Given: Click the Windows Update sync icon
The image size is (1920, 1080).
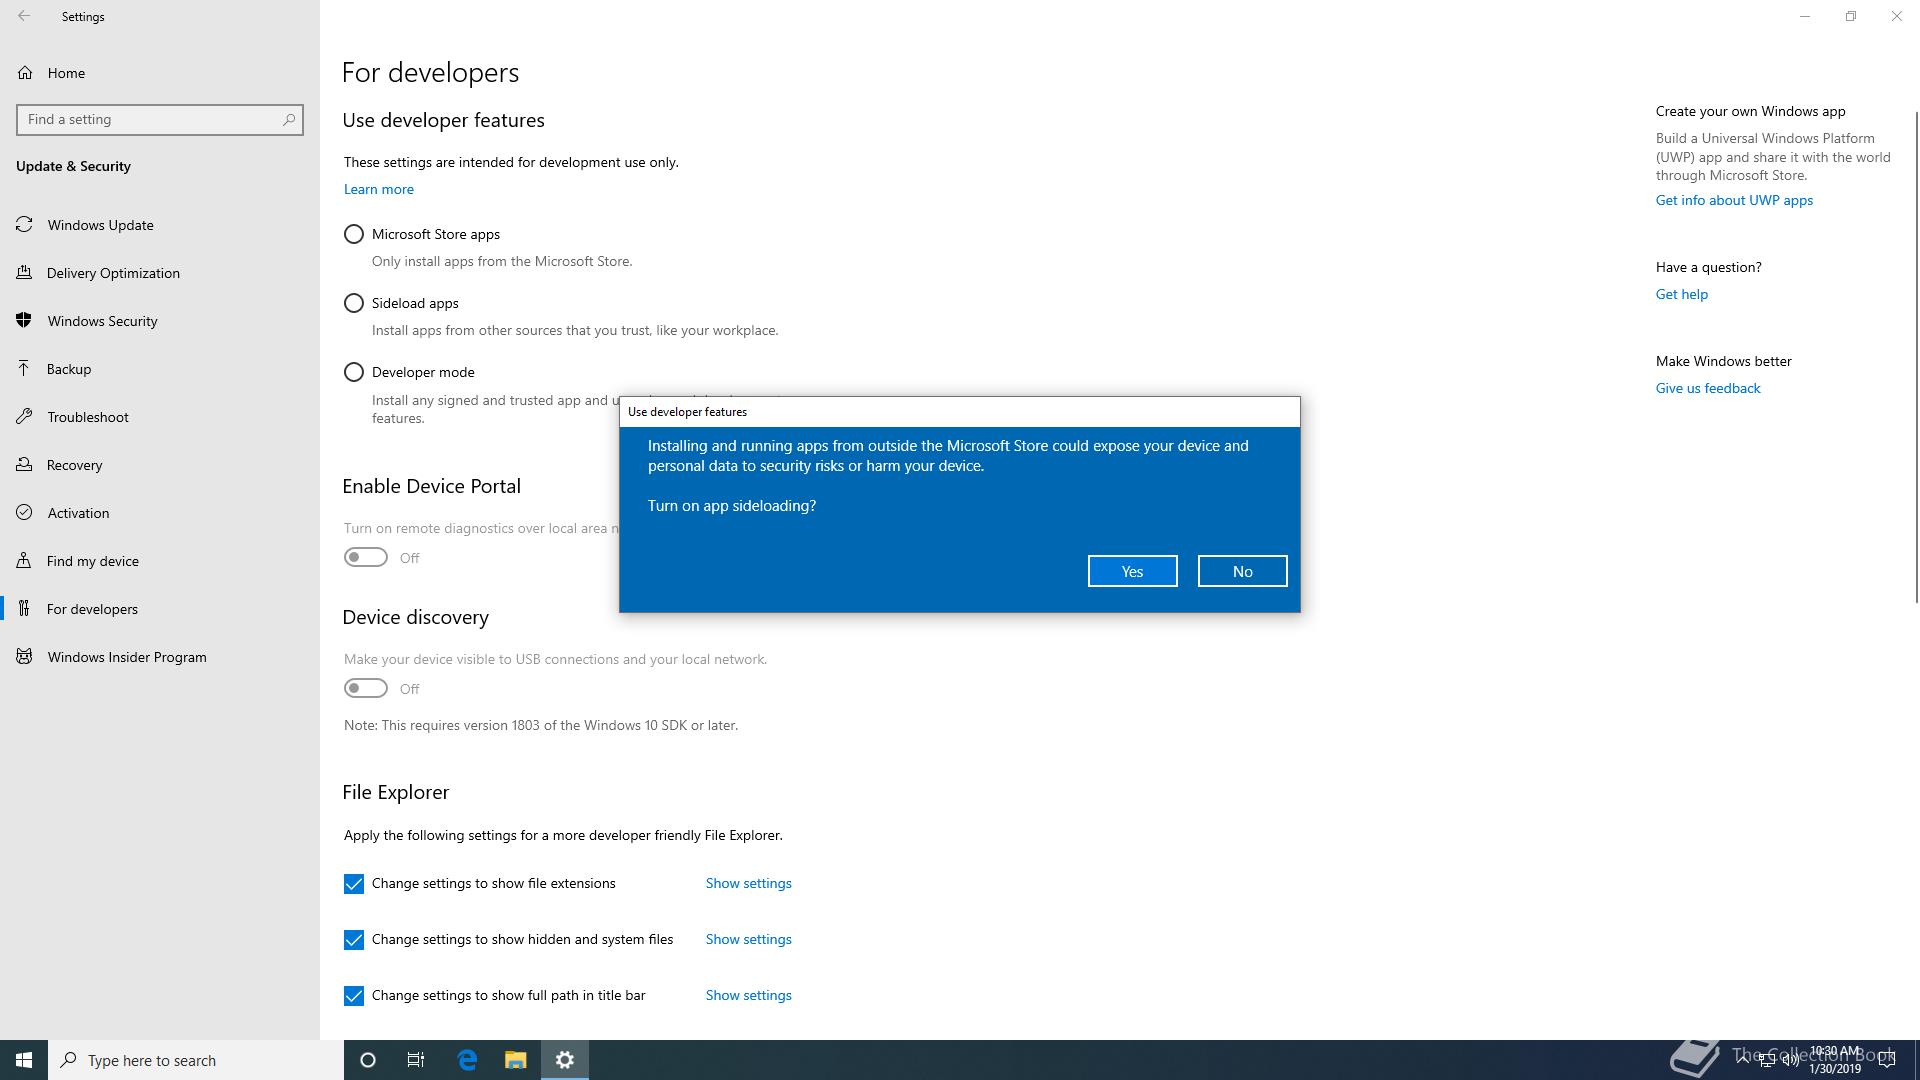Looking at the screenshot, I should click(24, 225).
